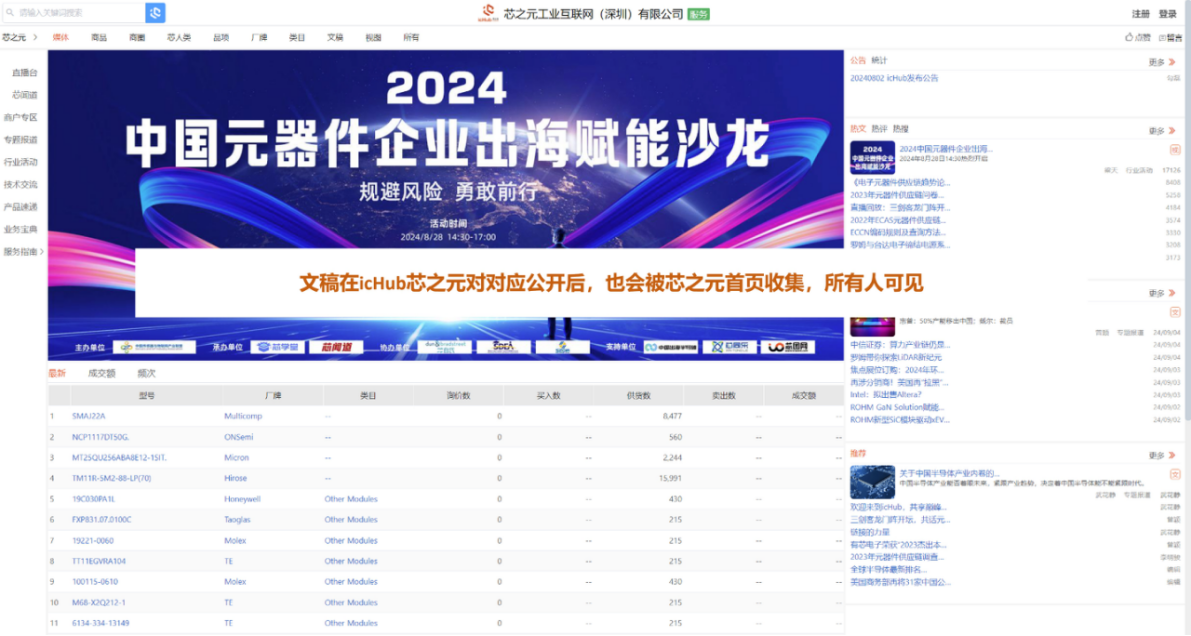Select the 芯人类 navigation tab
The width and height of the screenshot is (1191, 636).
(179, 37)
